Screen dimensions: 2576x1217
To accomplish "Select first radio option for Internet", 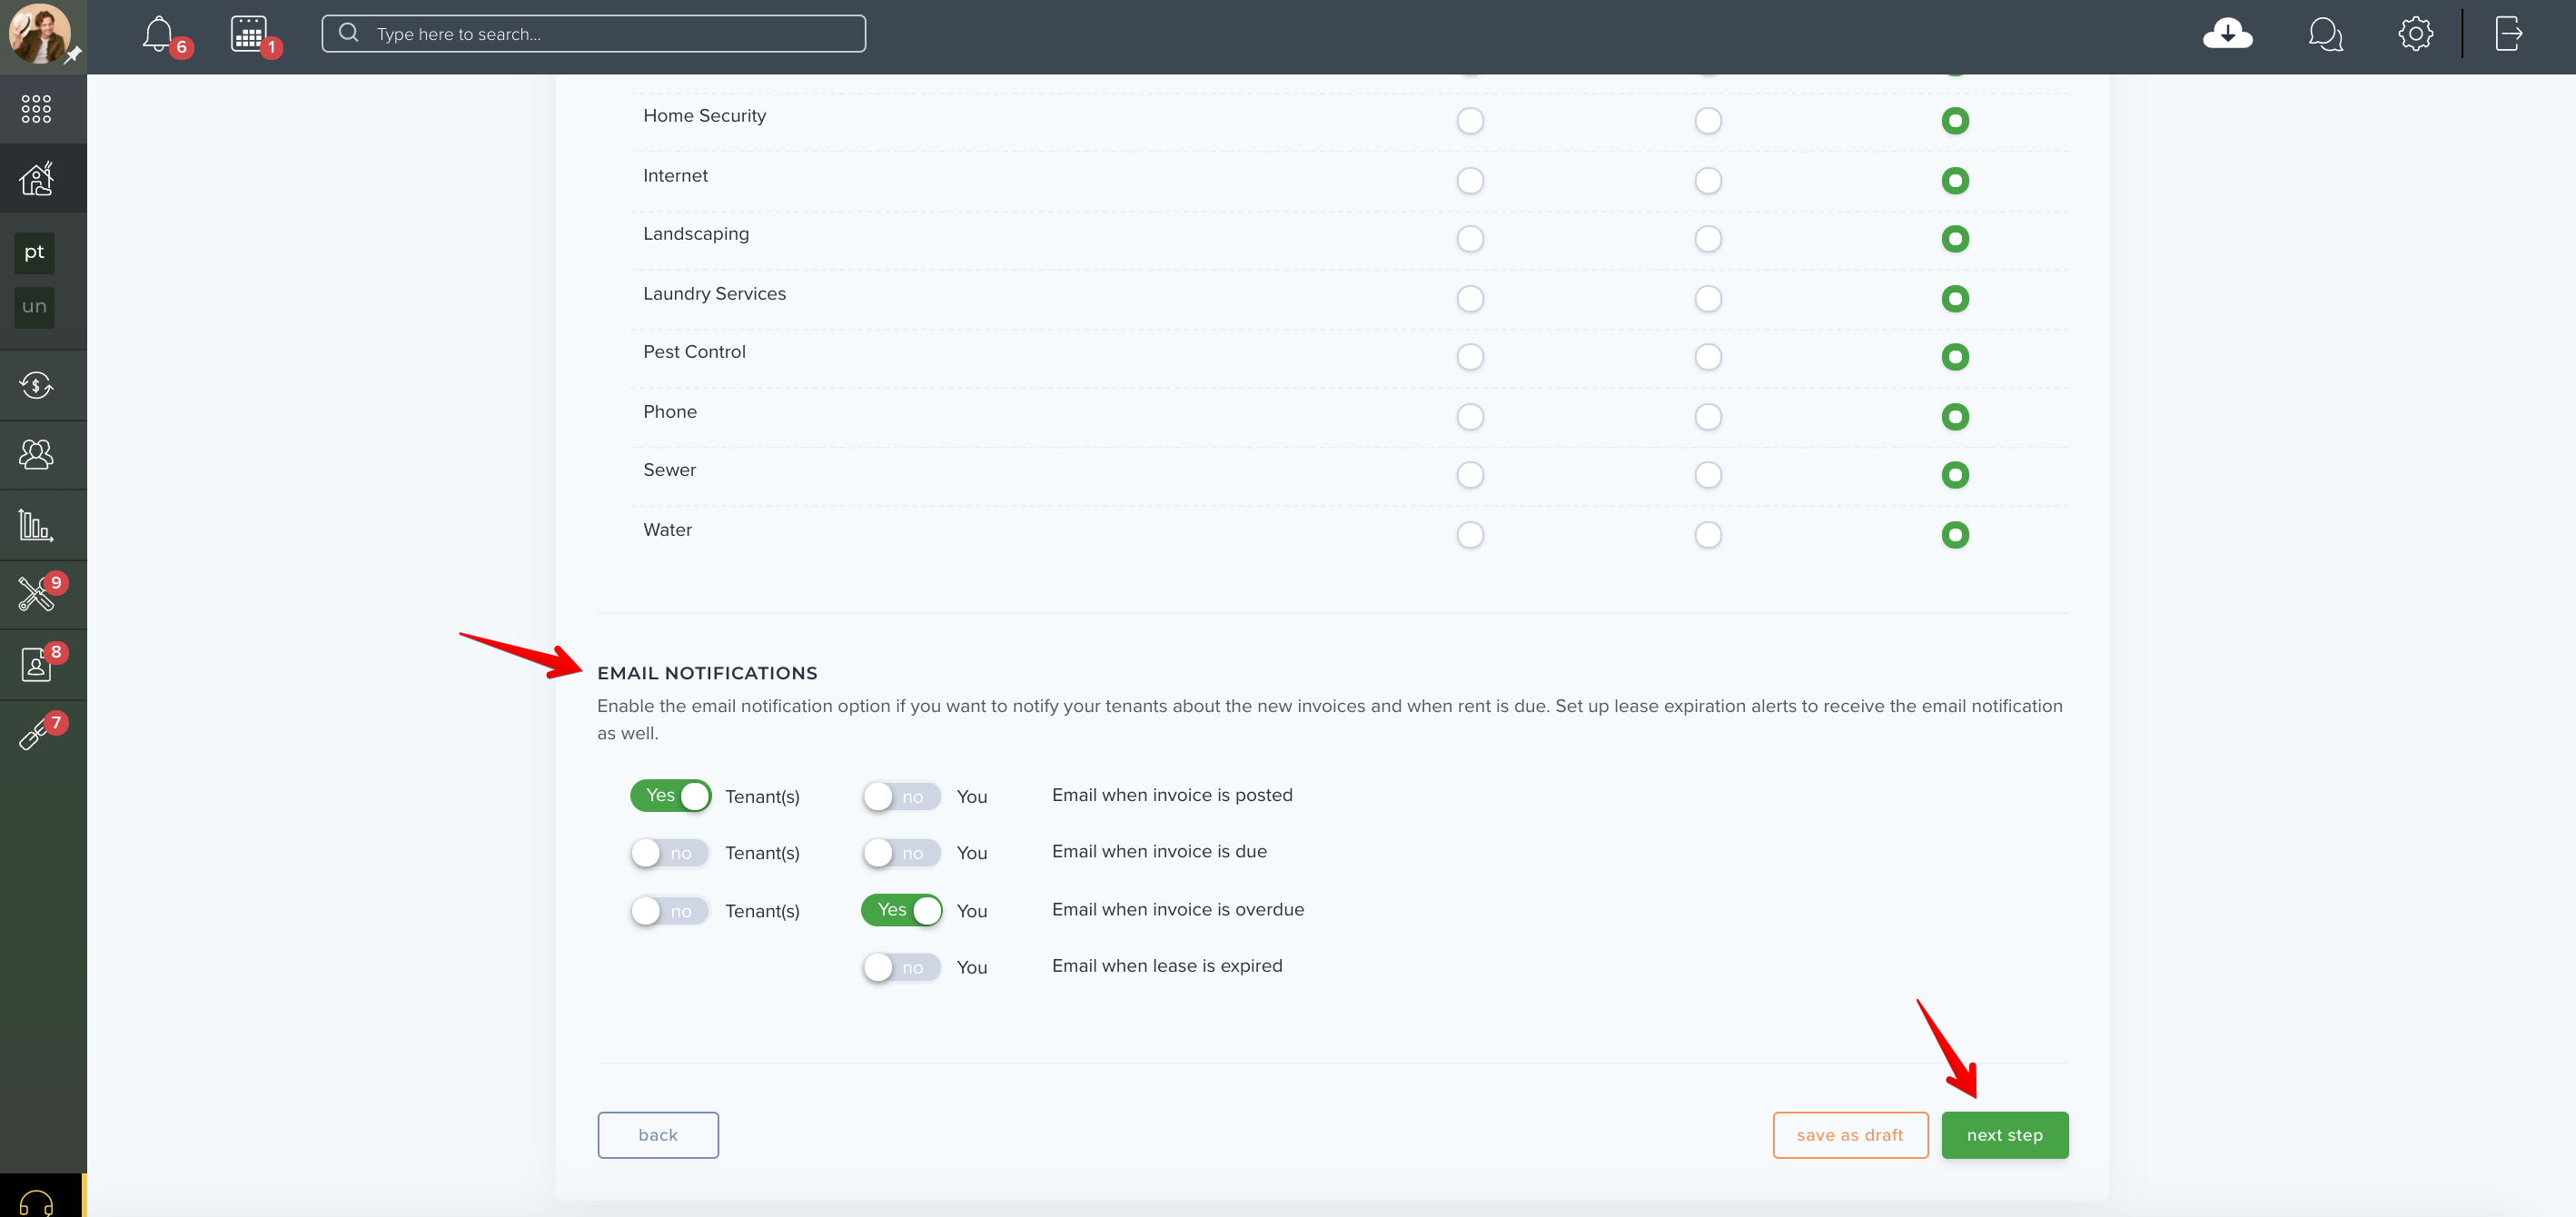I will point(1470,181).
